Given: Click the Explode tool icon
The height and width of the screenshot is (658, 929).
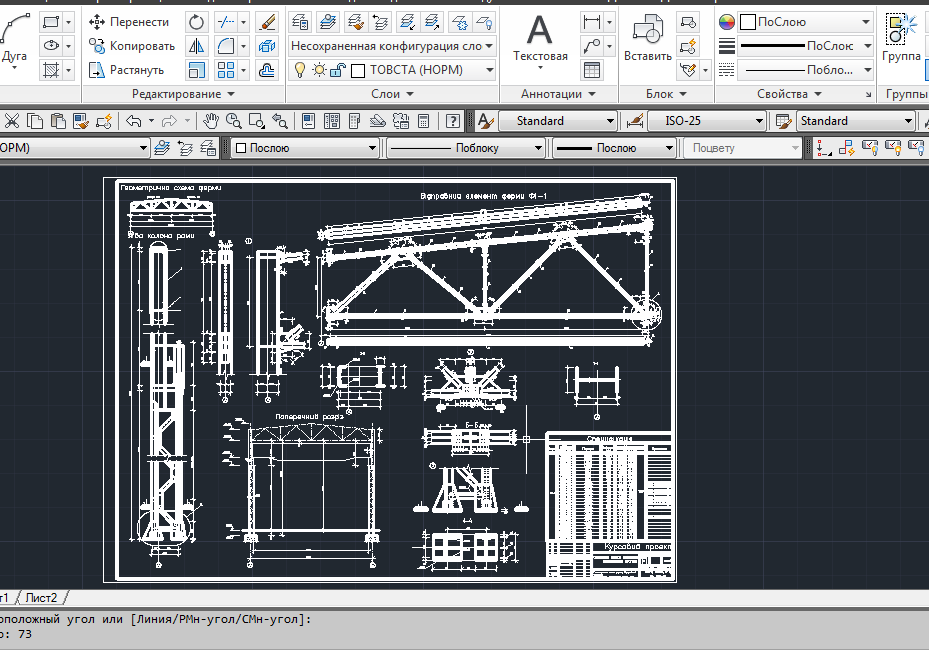Looking at the screenshot, I should (x=267, y=46).
